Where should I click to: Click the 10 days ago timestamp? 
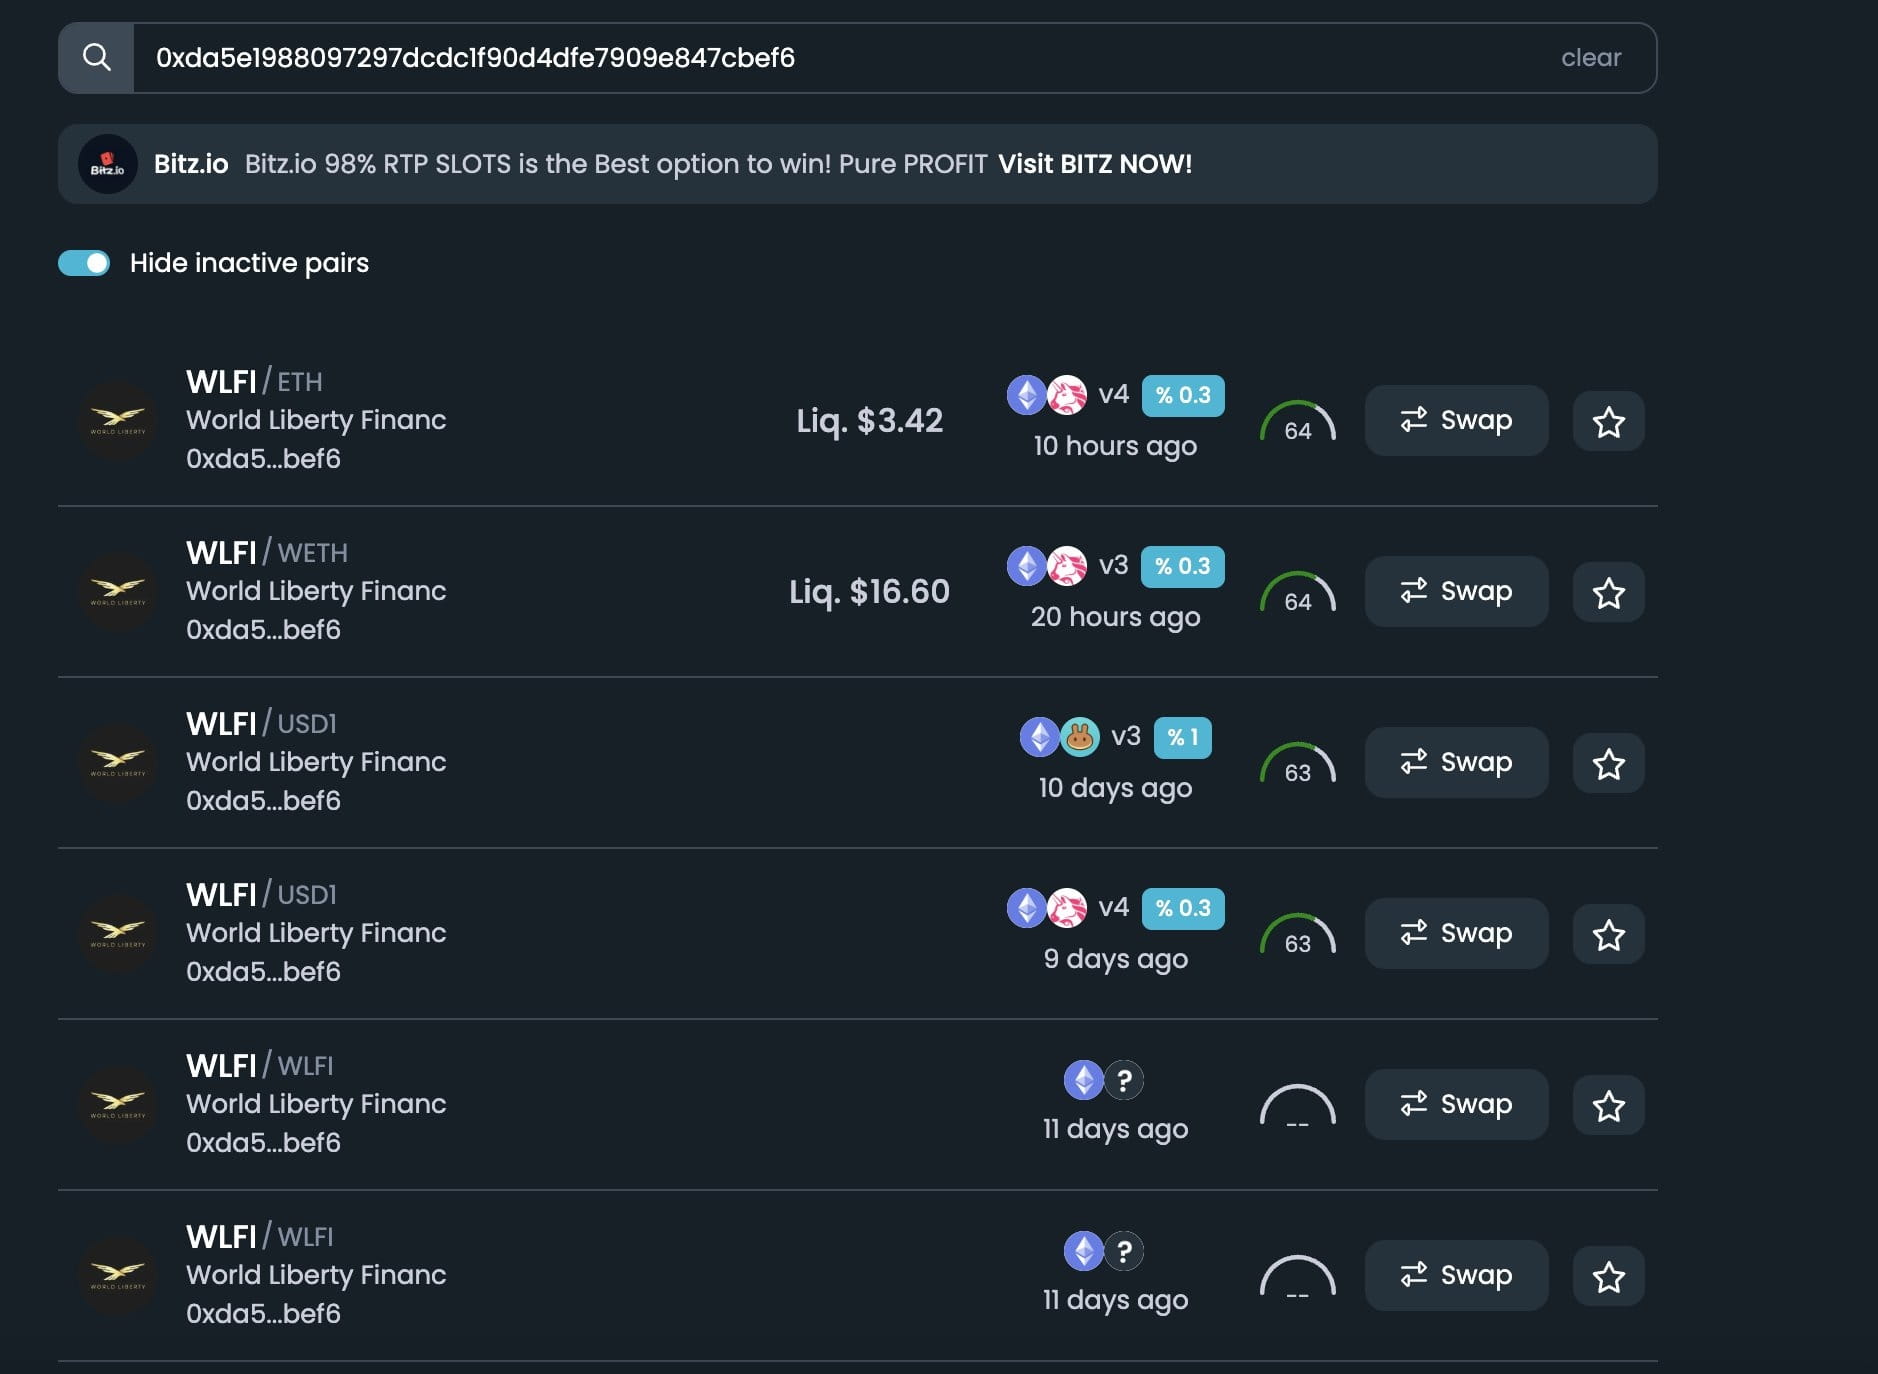(x=1115, y=788)
